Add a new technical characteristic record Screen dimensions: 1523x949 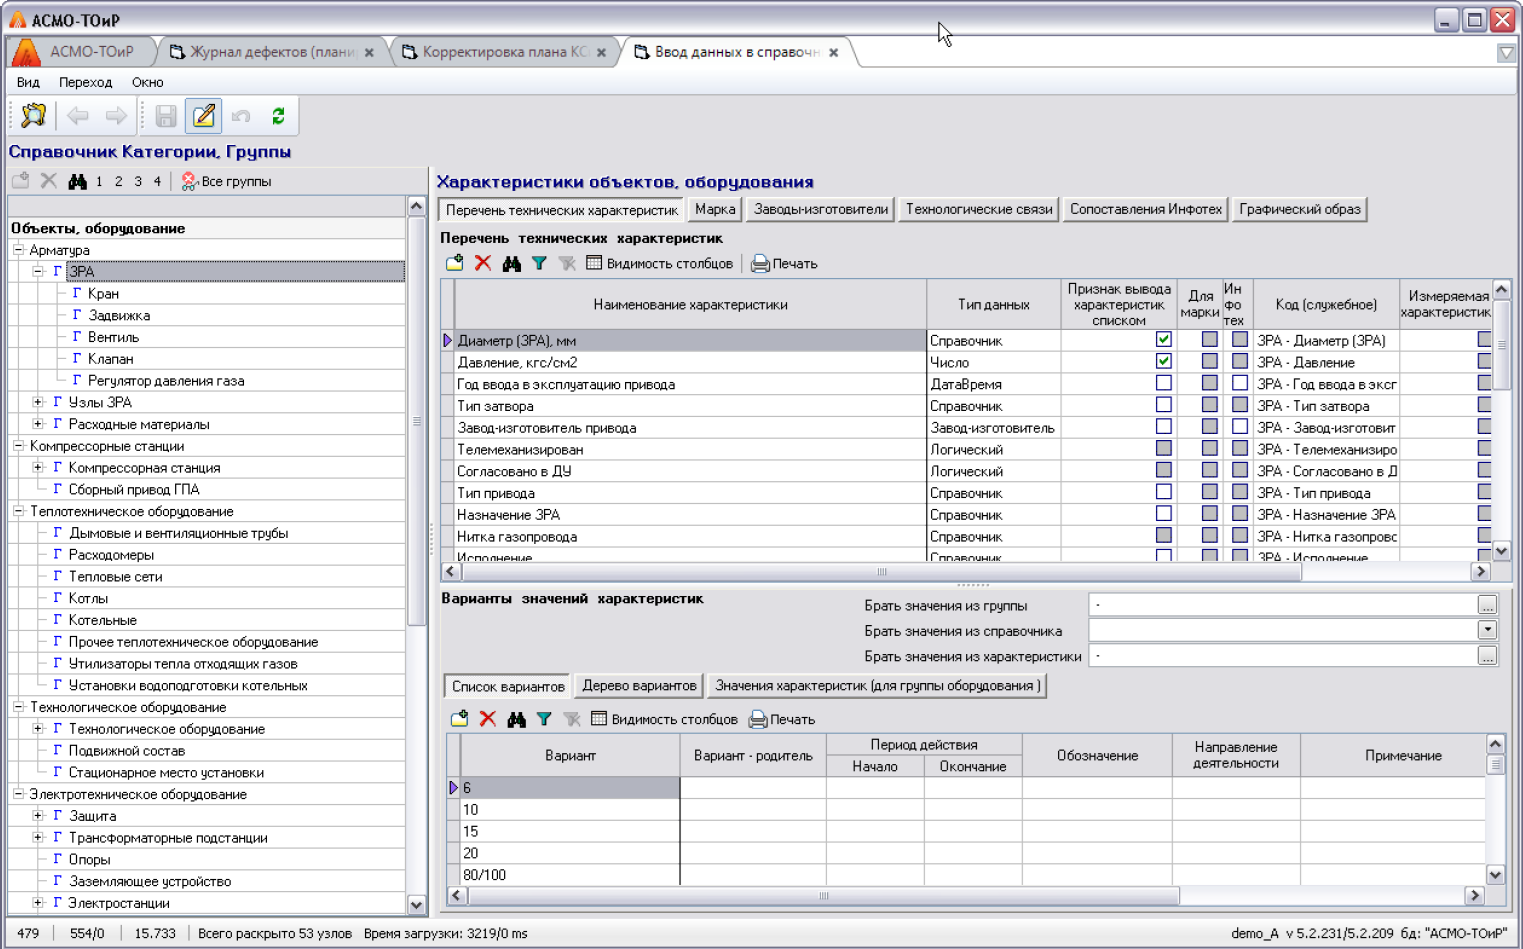click(454, 263)
